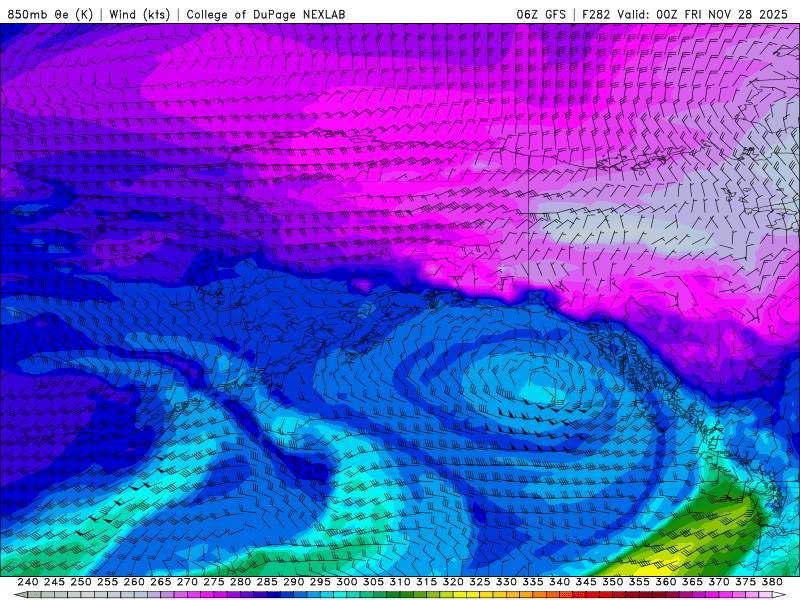Select the "Valid: 00Z FRI NOV 28 2025" text

pos(703,14)
